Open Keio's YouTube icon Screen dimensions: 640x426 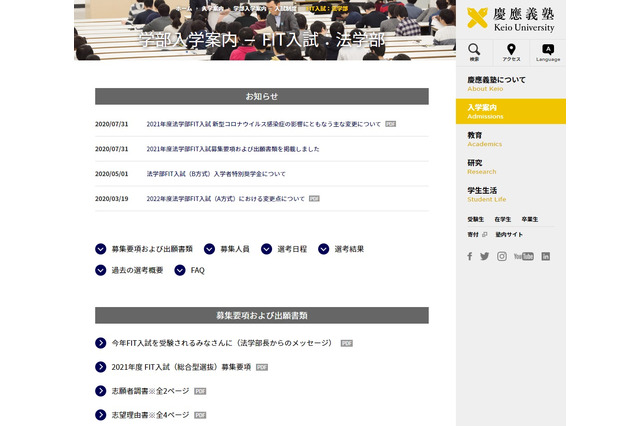[524, 256]
